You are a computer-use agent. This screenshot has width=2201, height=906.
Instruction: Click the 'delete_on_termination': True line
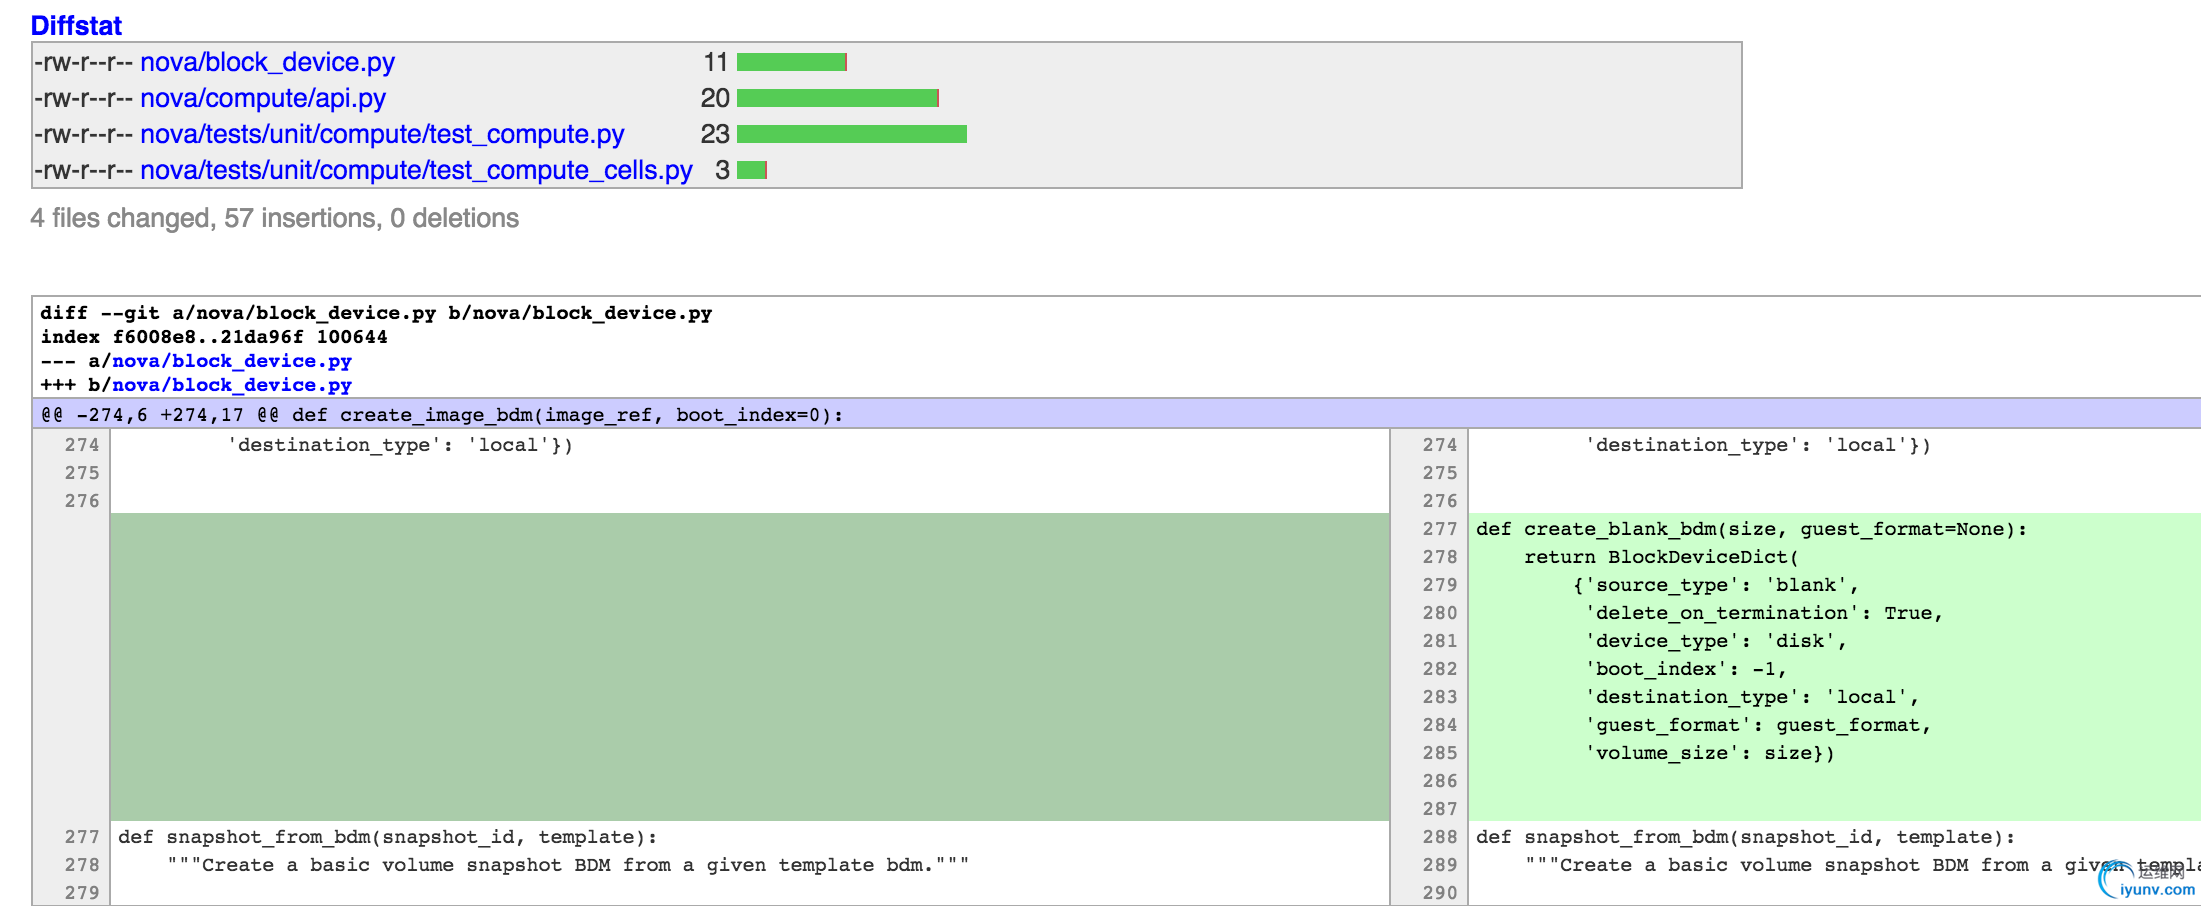click(x=1764, y=613)
